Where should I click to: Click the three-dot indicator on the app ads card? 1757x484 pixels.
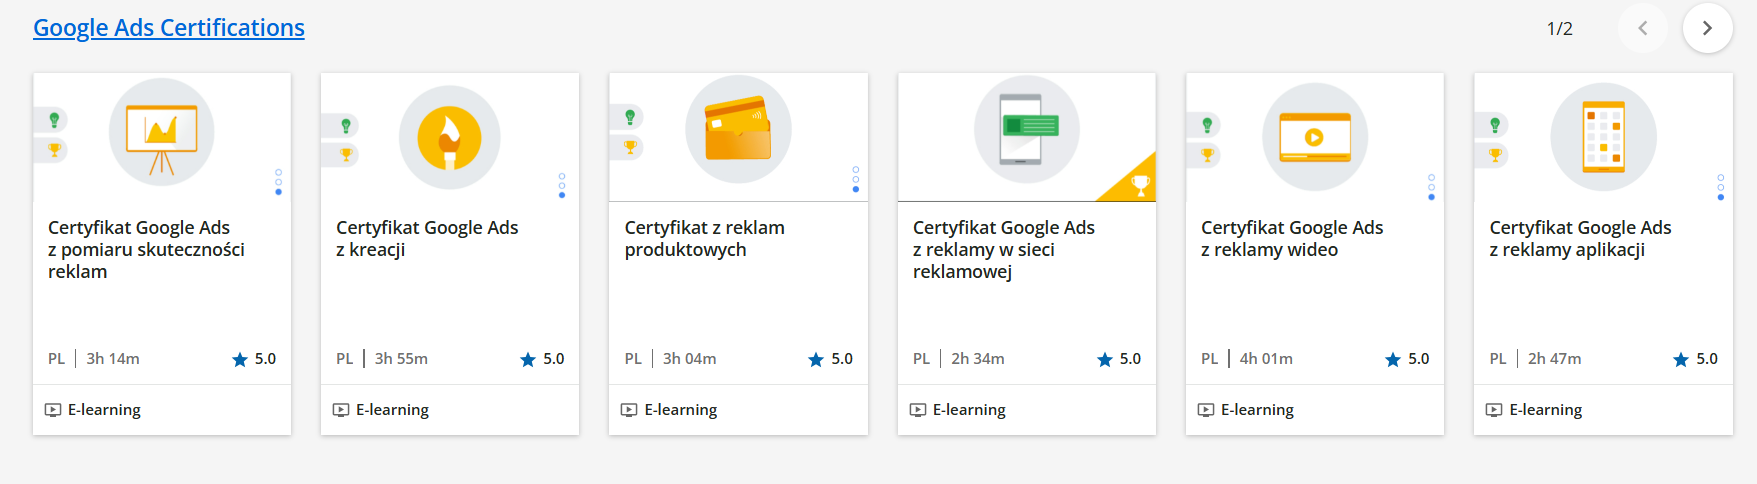1720,187
